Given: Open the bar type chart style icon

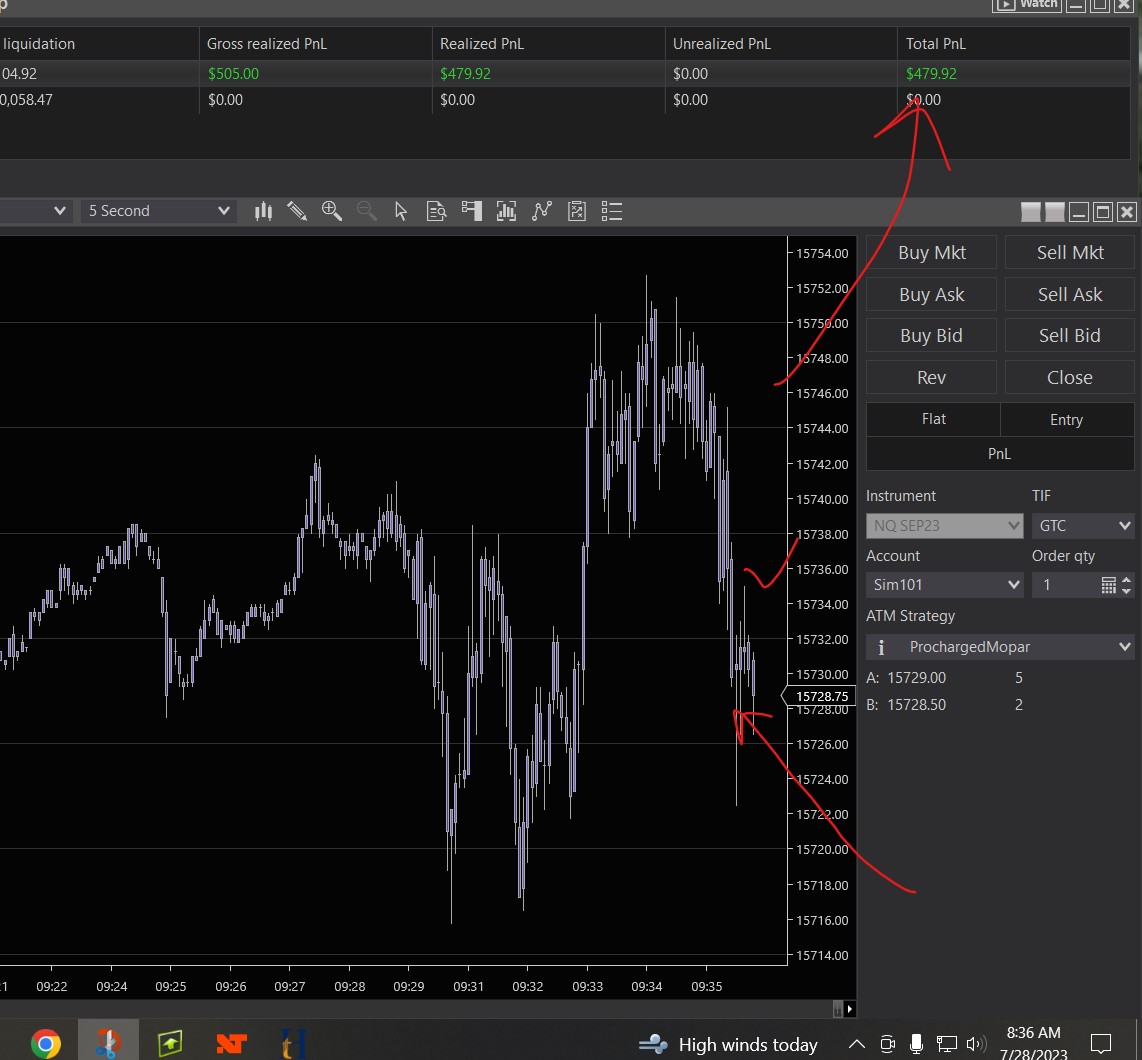Looking at the screenshot, I should point(263,211).
